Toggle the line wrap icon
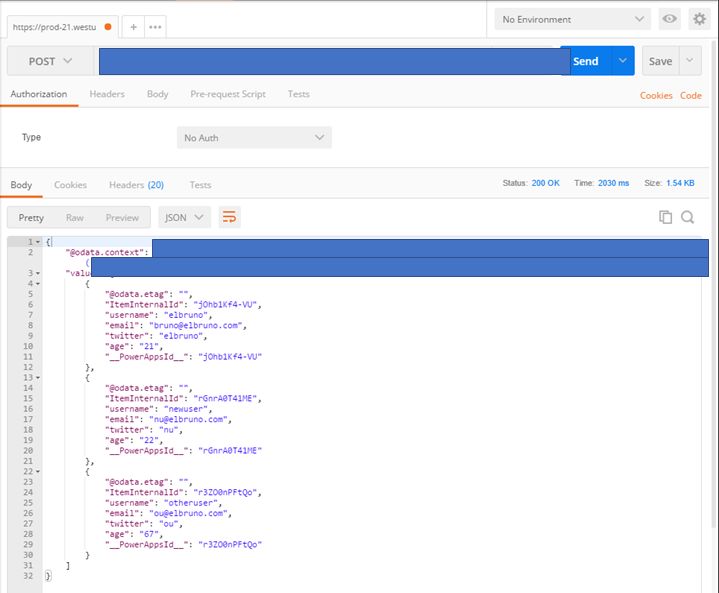 tap(229, 217)
